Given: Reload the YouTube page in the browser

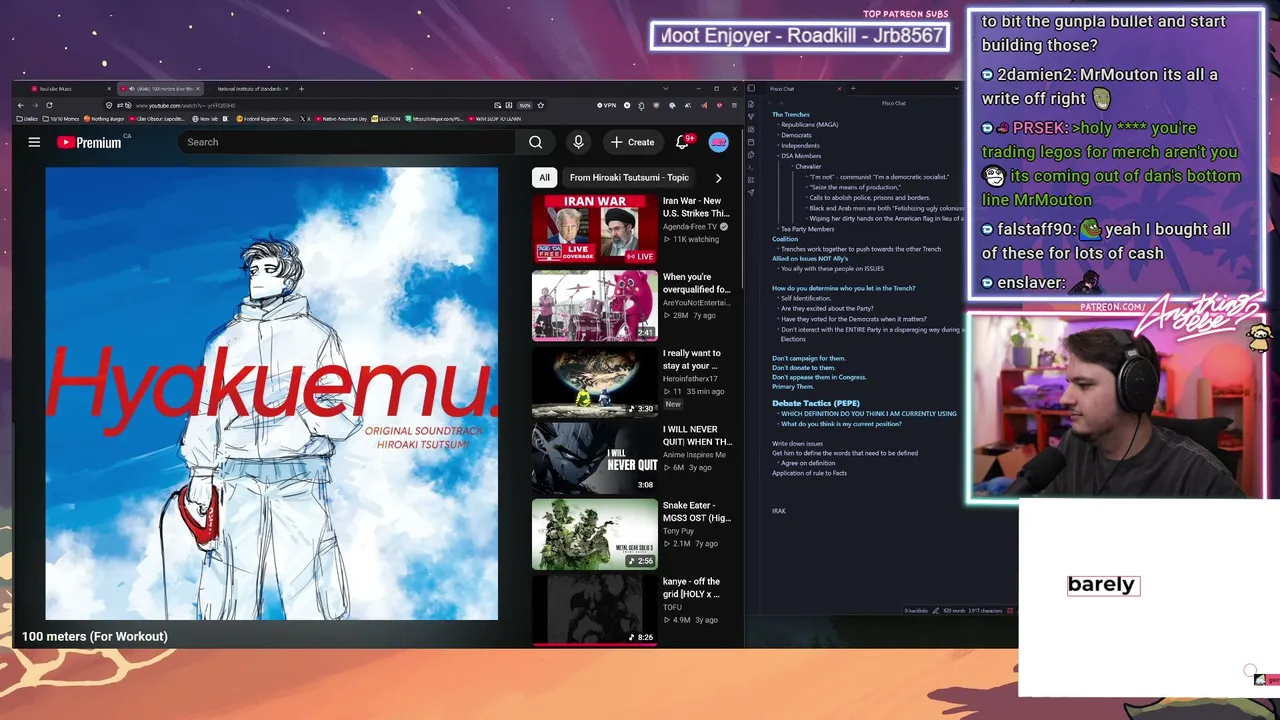Looking at the screenshot, I should tap(49, 105).
